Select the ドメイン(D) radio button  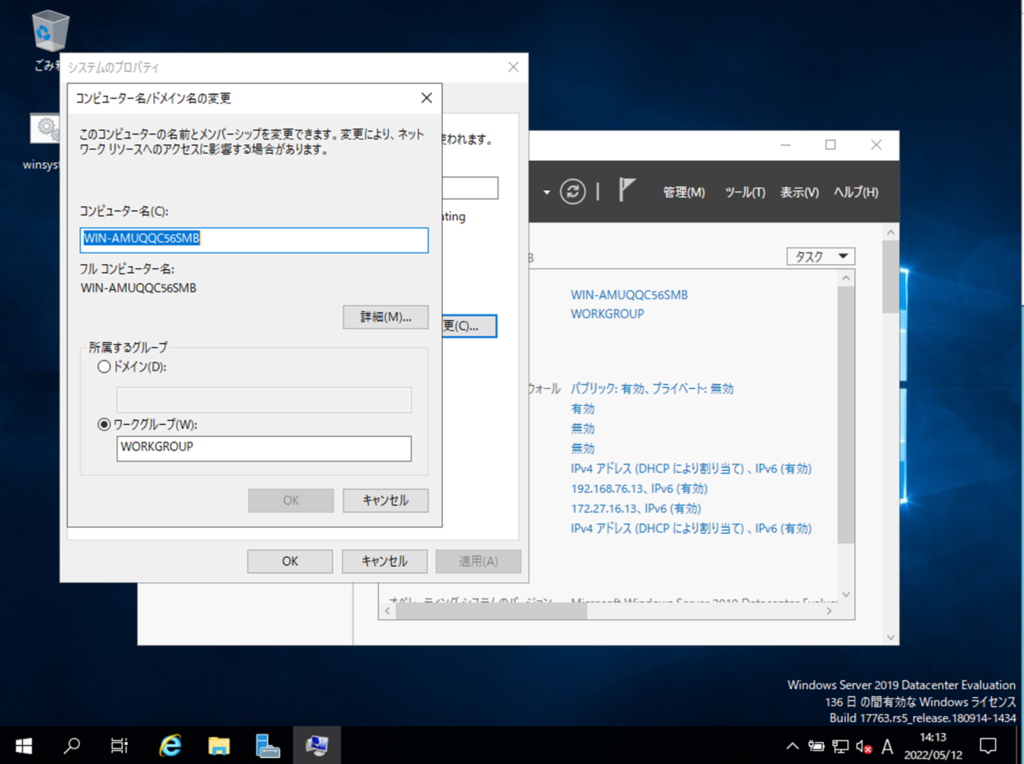click(104, 367)
